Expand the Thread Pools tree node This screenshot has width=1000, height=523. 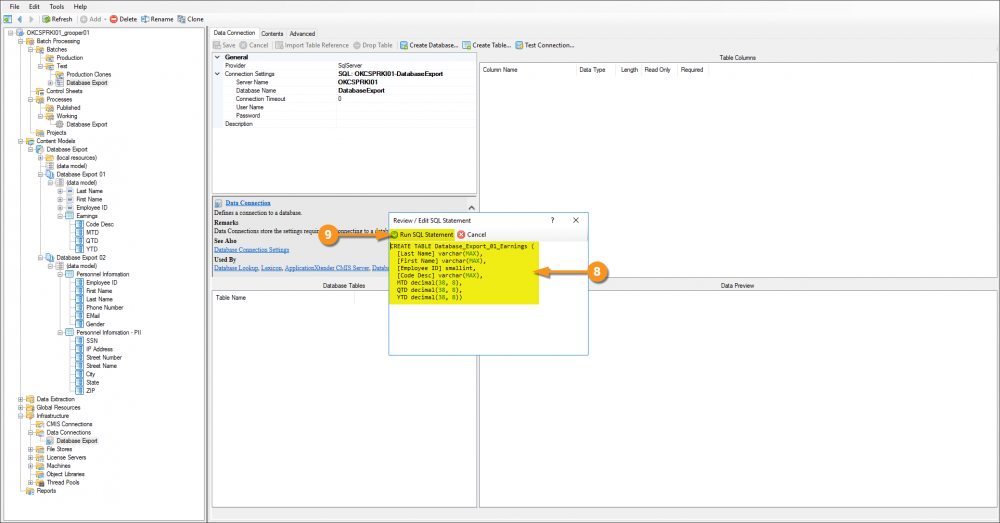click(x=31, y=483)
